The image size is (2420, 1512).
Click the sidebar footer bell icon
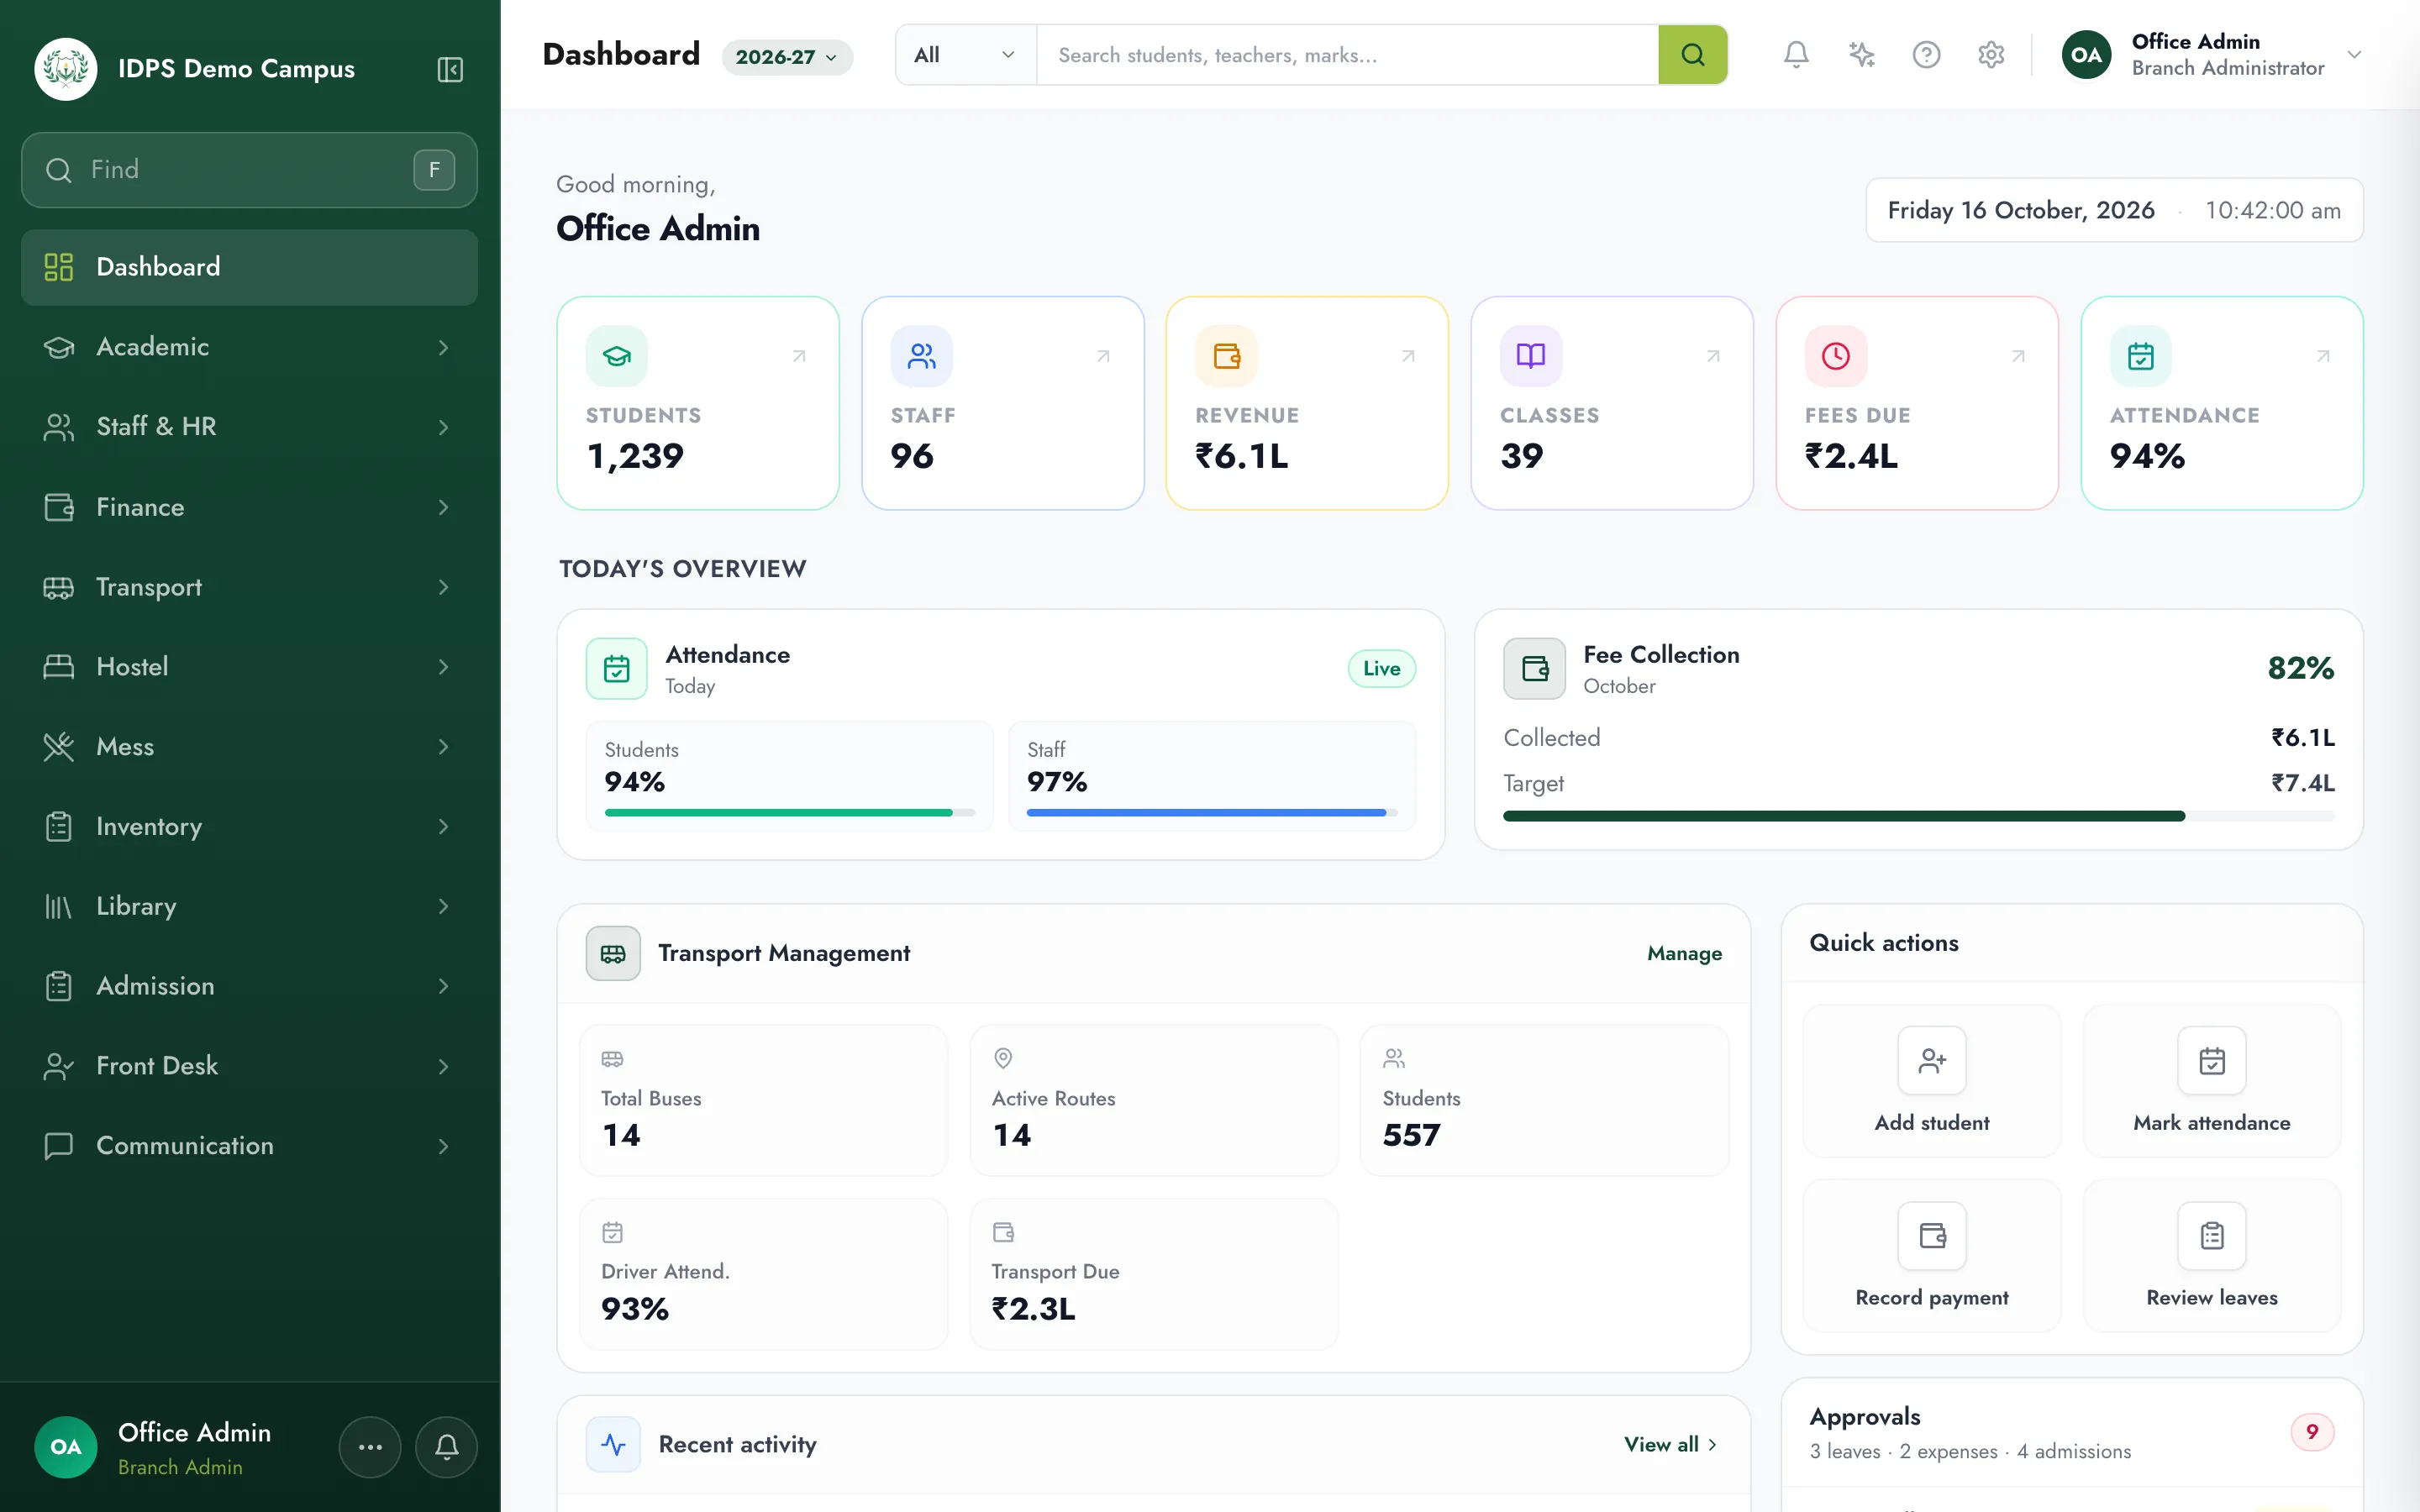pyautogui.click(x=447, y=1446)
